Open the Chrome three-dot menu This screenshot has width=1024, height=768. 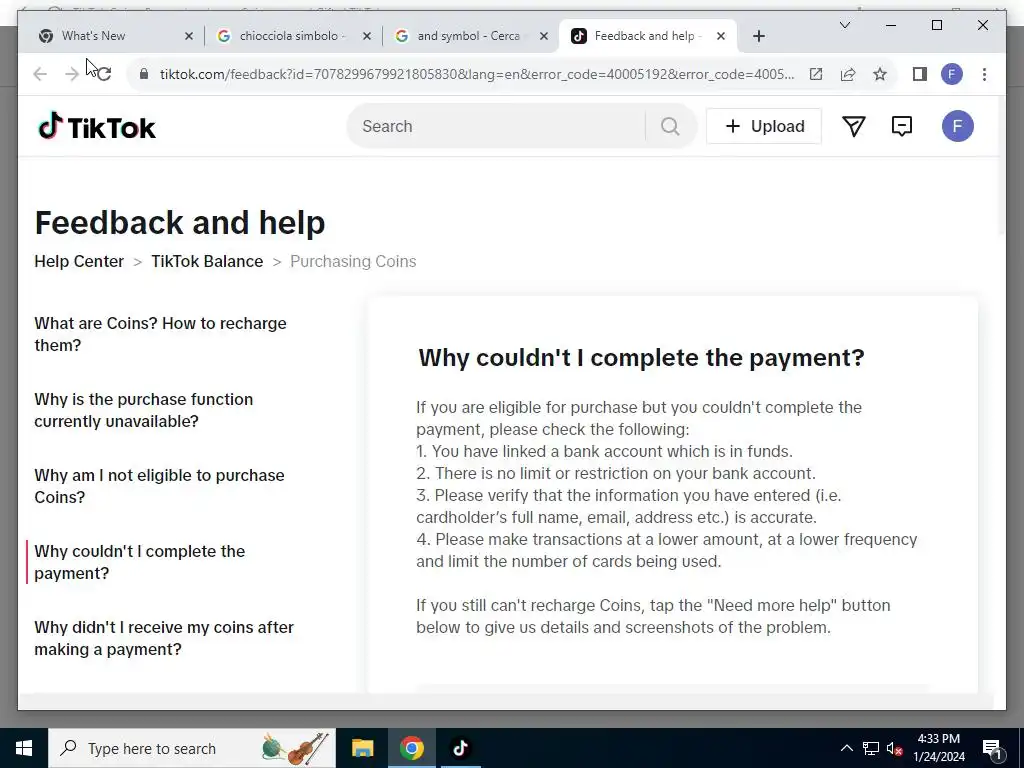tap(984, 74)
